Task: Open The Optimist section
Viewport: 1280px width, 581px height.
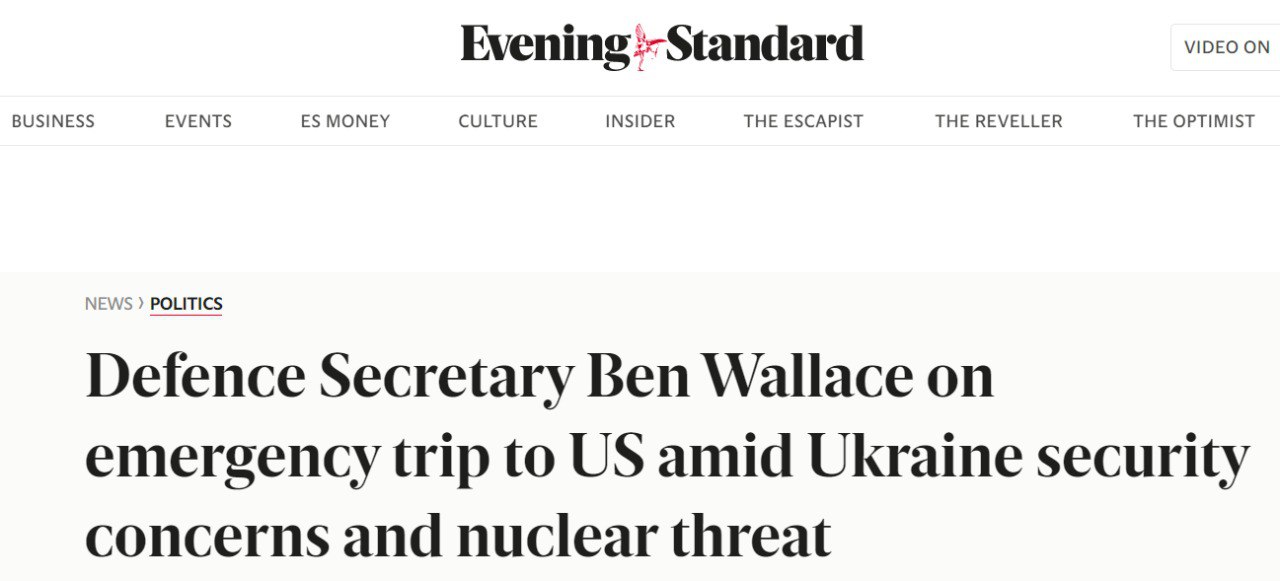Action: [1193, 121]
